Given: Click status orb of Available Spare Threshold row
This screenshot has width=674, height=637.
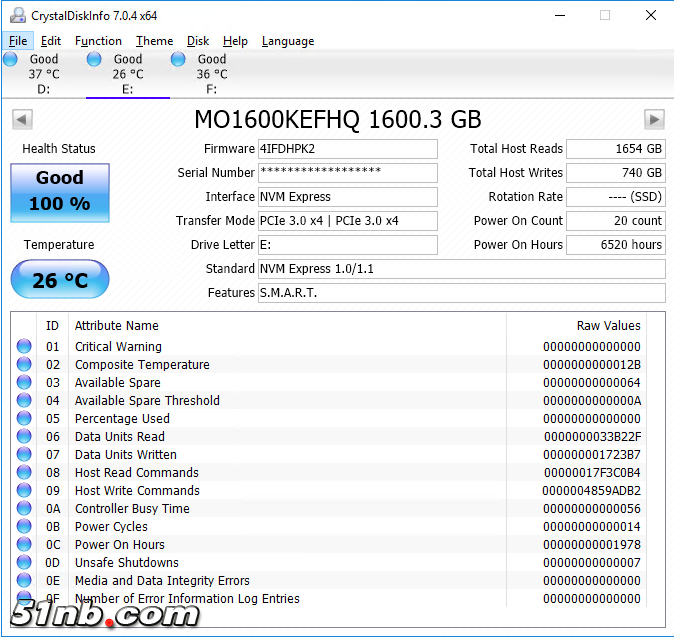Looking at the screenshot, I should pos(24,400).
